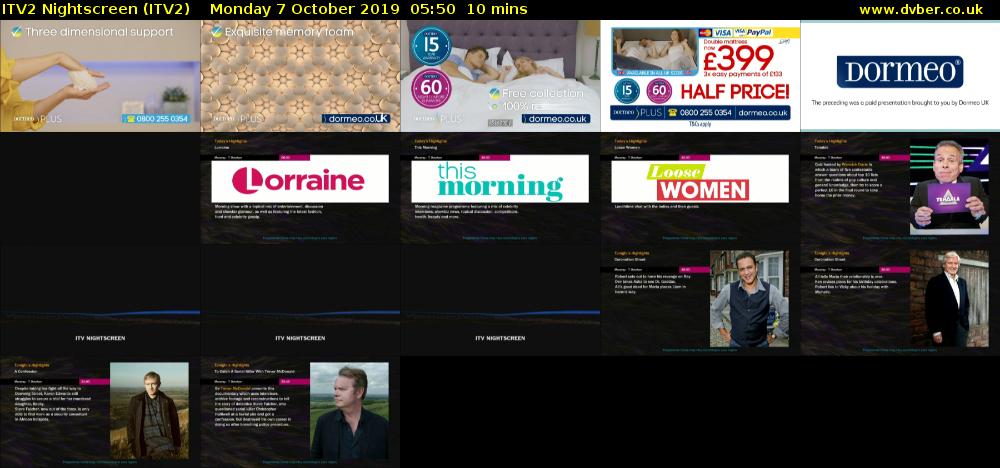This screenshot has width=1000, height=468.
Task: Open the Coronation Street thumbnail with man in waistcoat
Action: click(x=700, y=300)
